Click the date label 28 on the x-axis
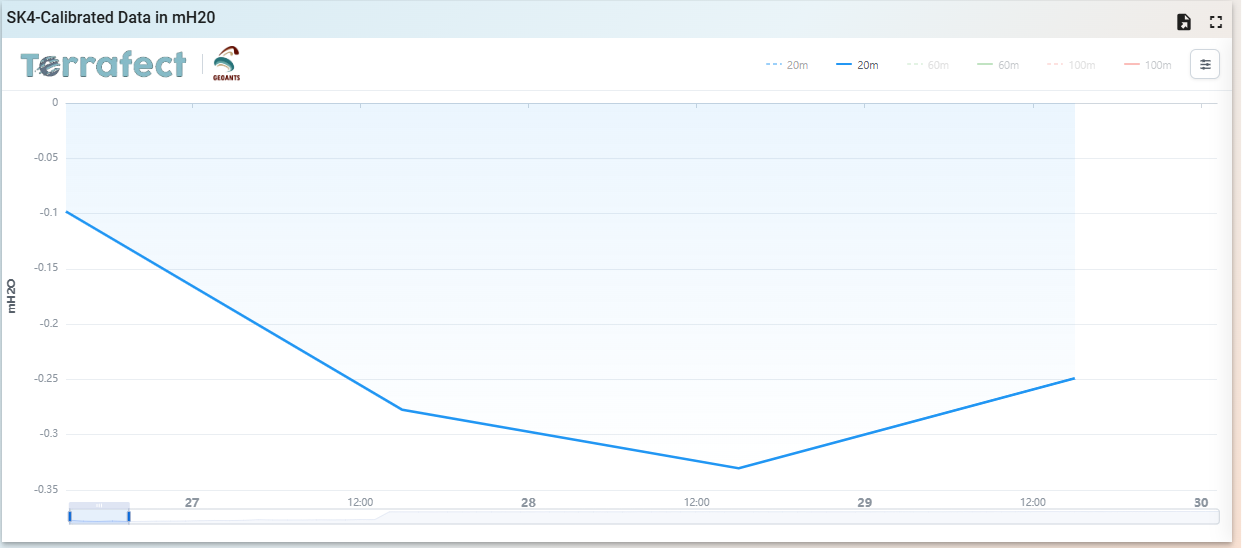This screenshot has width=1242, height=548. (x=528, y=502)
